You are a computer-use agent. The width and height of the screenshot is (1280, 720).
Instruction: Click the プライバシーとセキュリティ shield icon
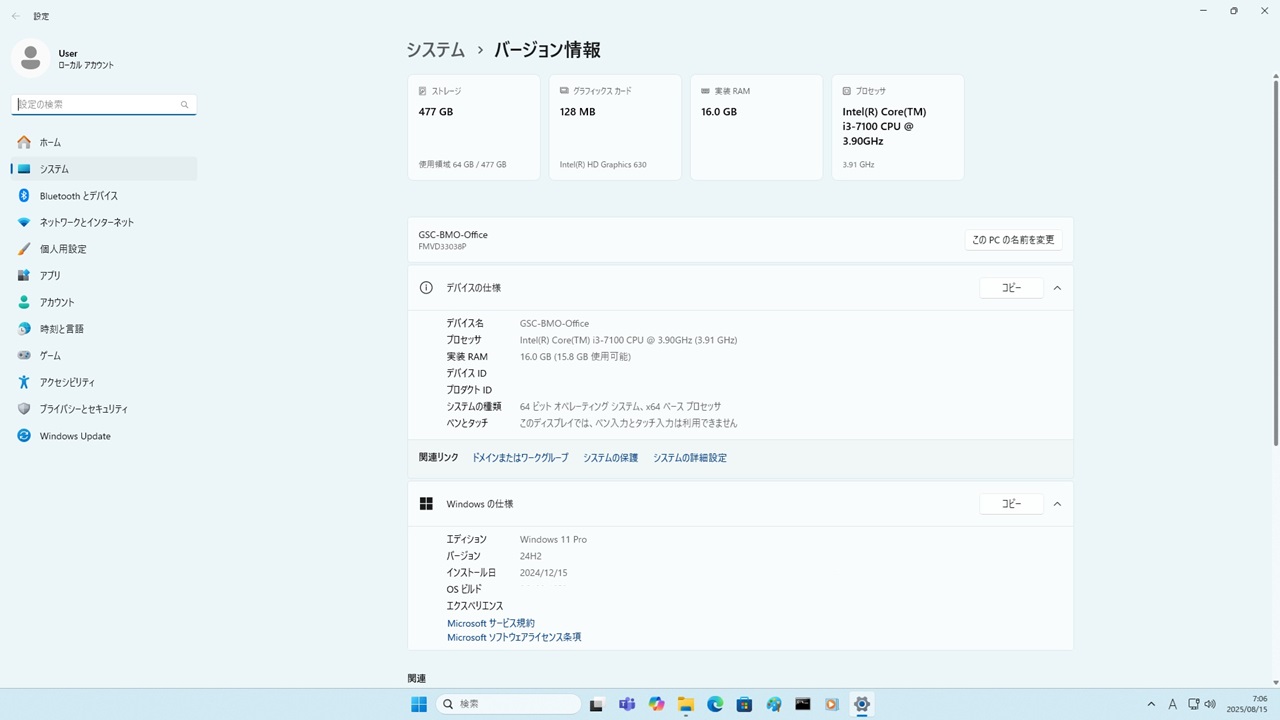(24, 409)
